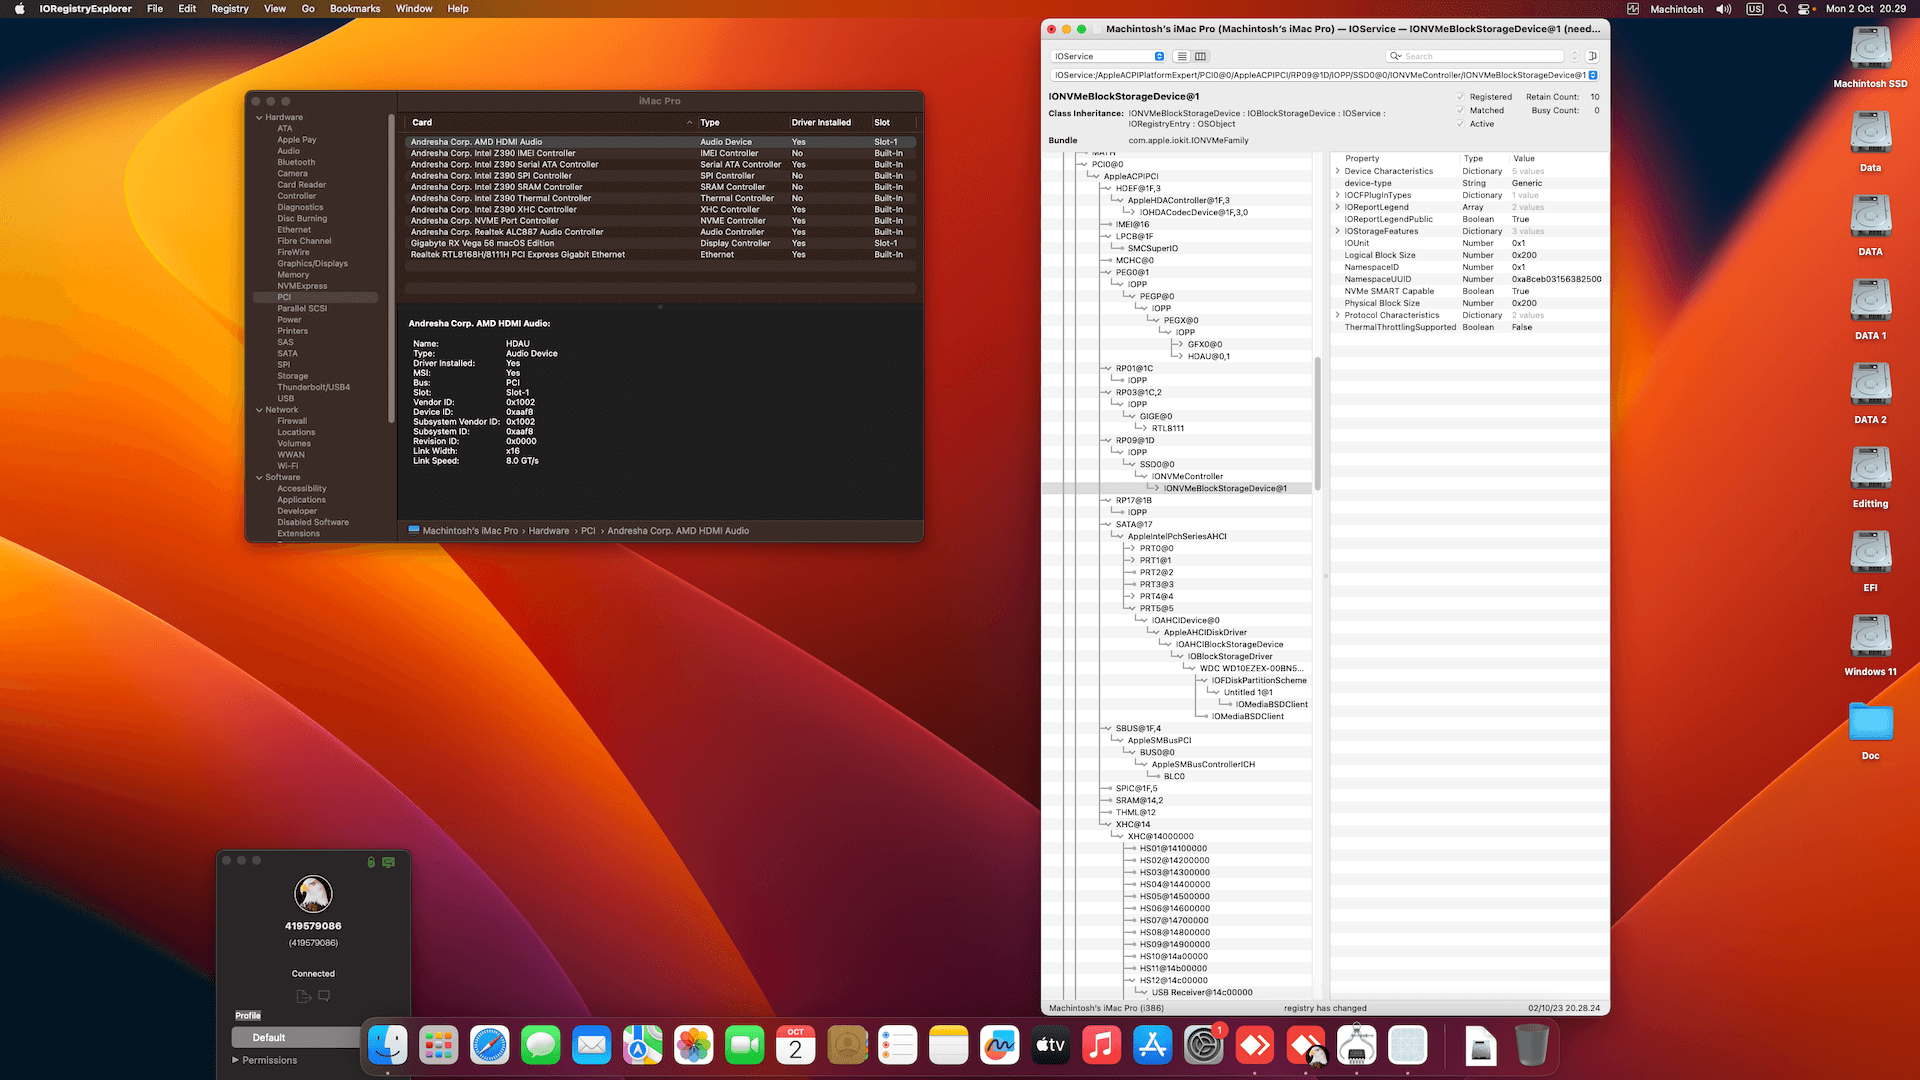Toggle the Matched checkbox
Screen dimensions: 1920x1080
(x=1461, y=110)
